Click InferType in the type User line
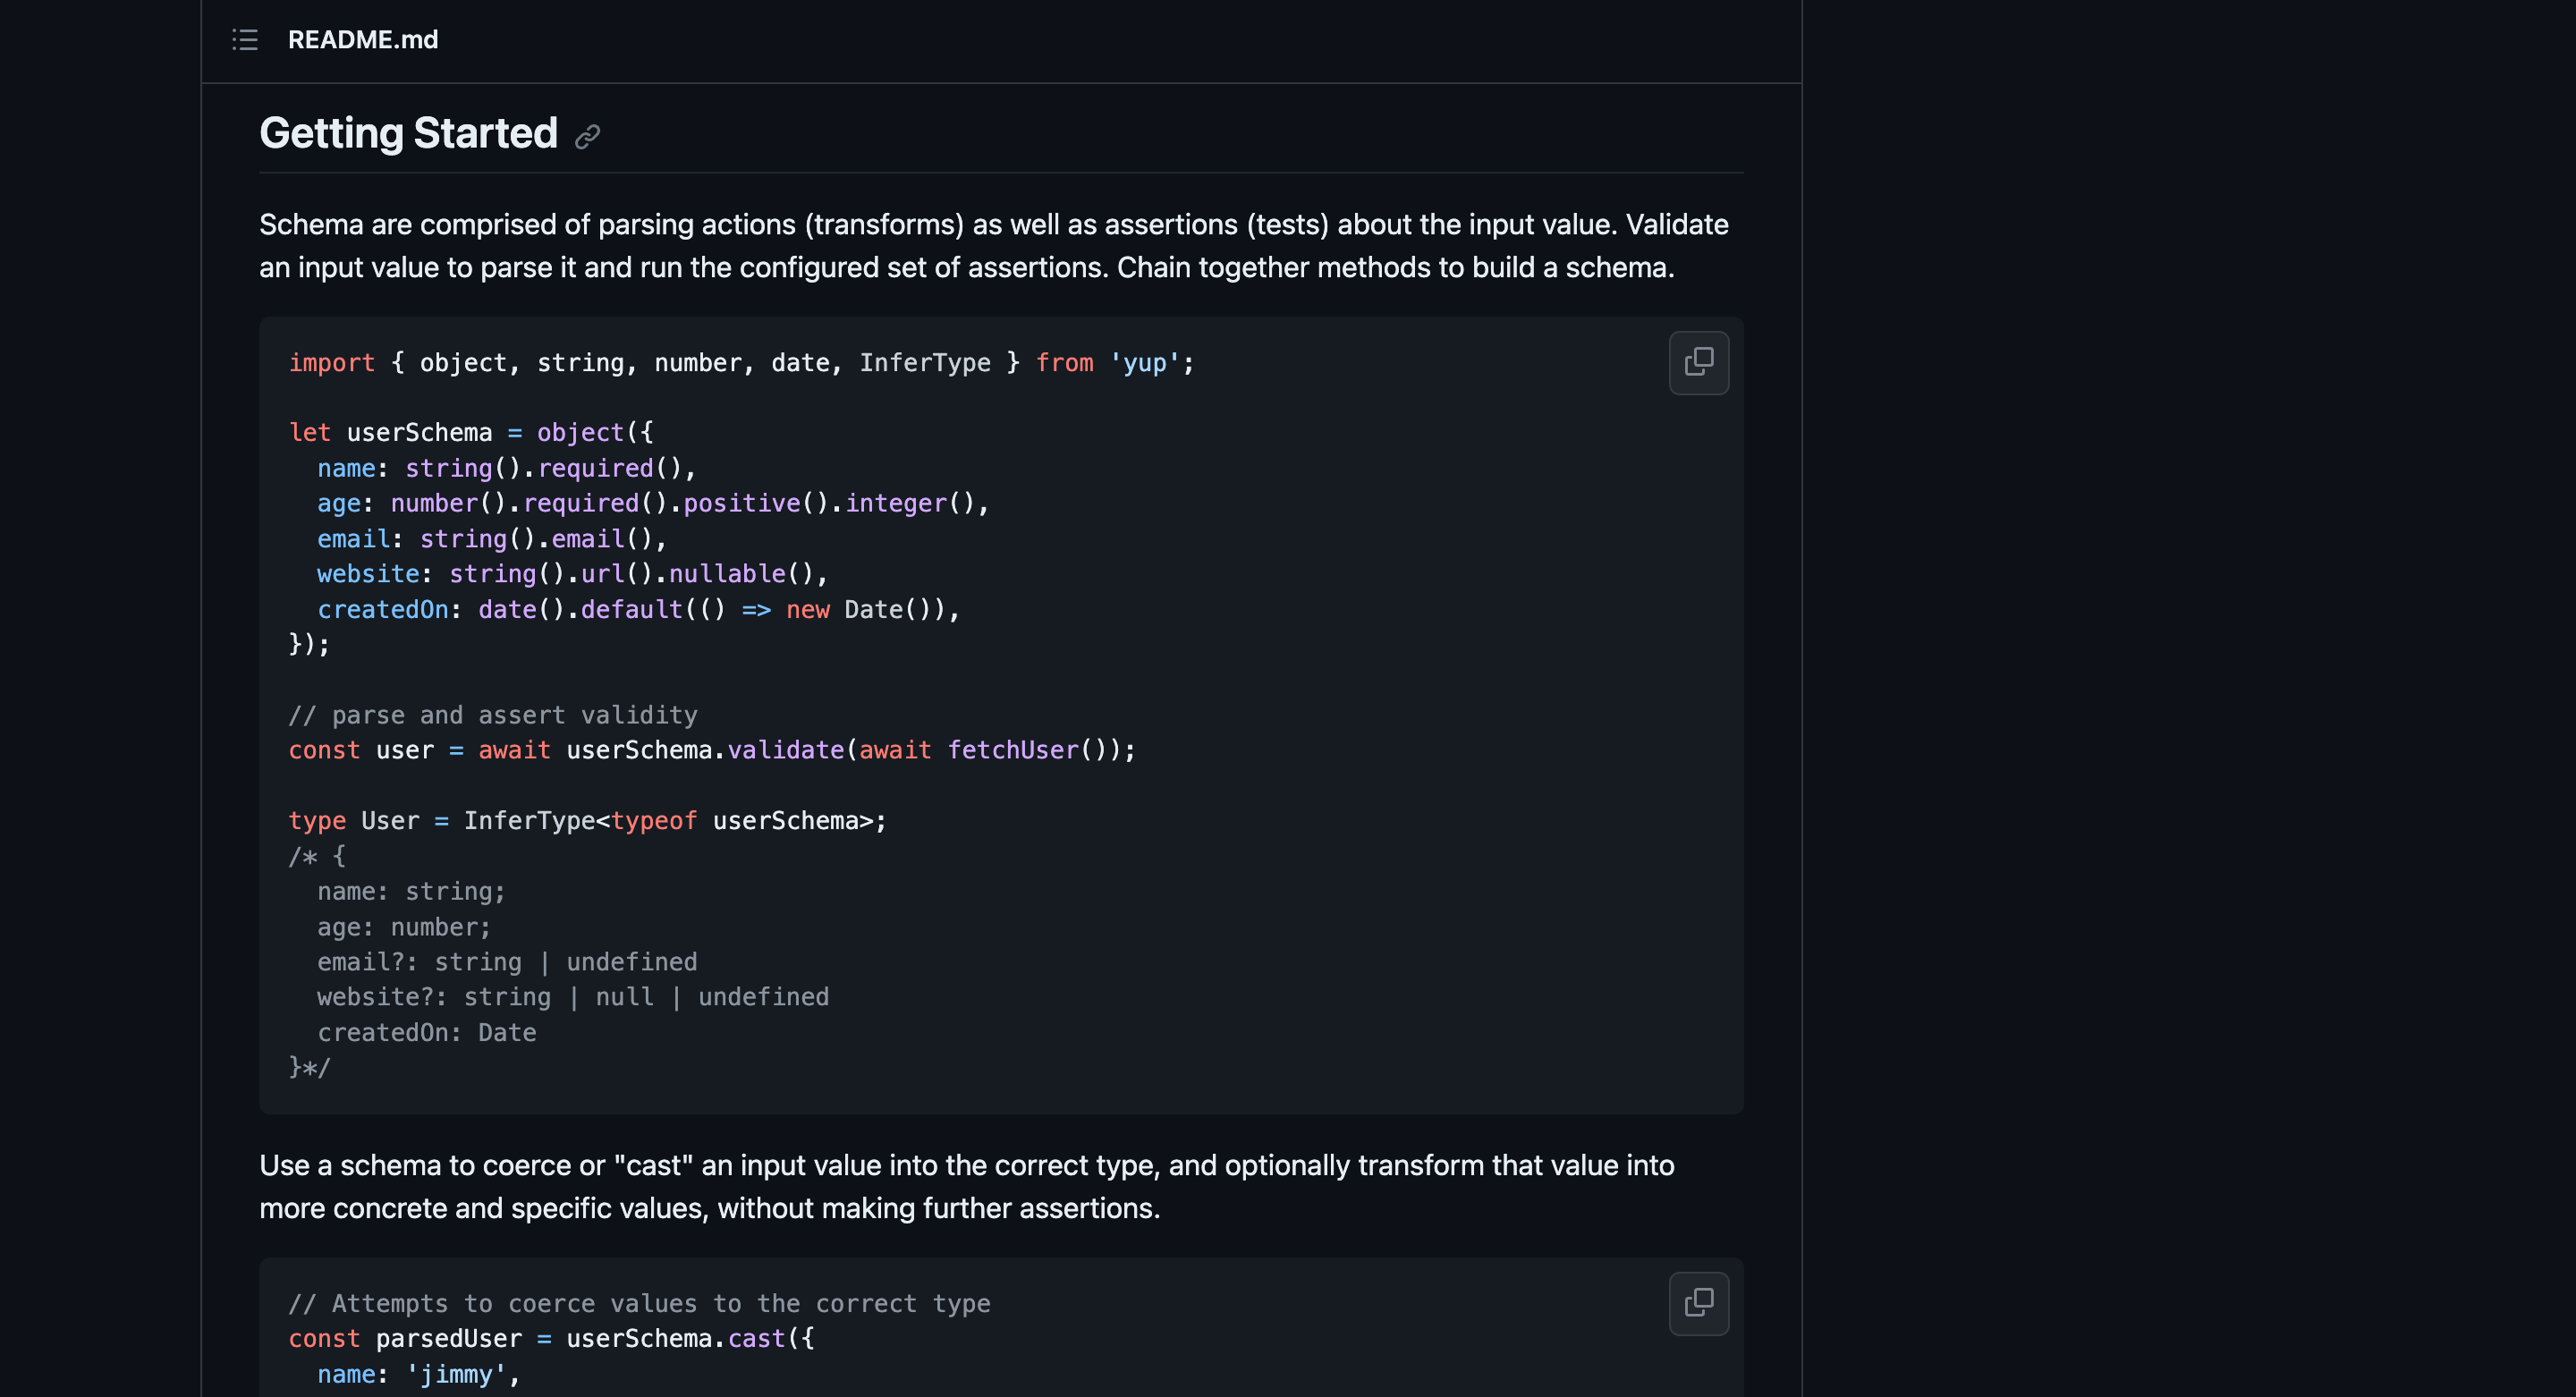Viewport: 2576px width, 1397px height. 529,821
